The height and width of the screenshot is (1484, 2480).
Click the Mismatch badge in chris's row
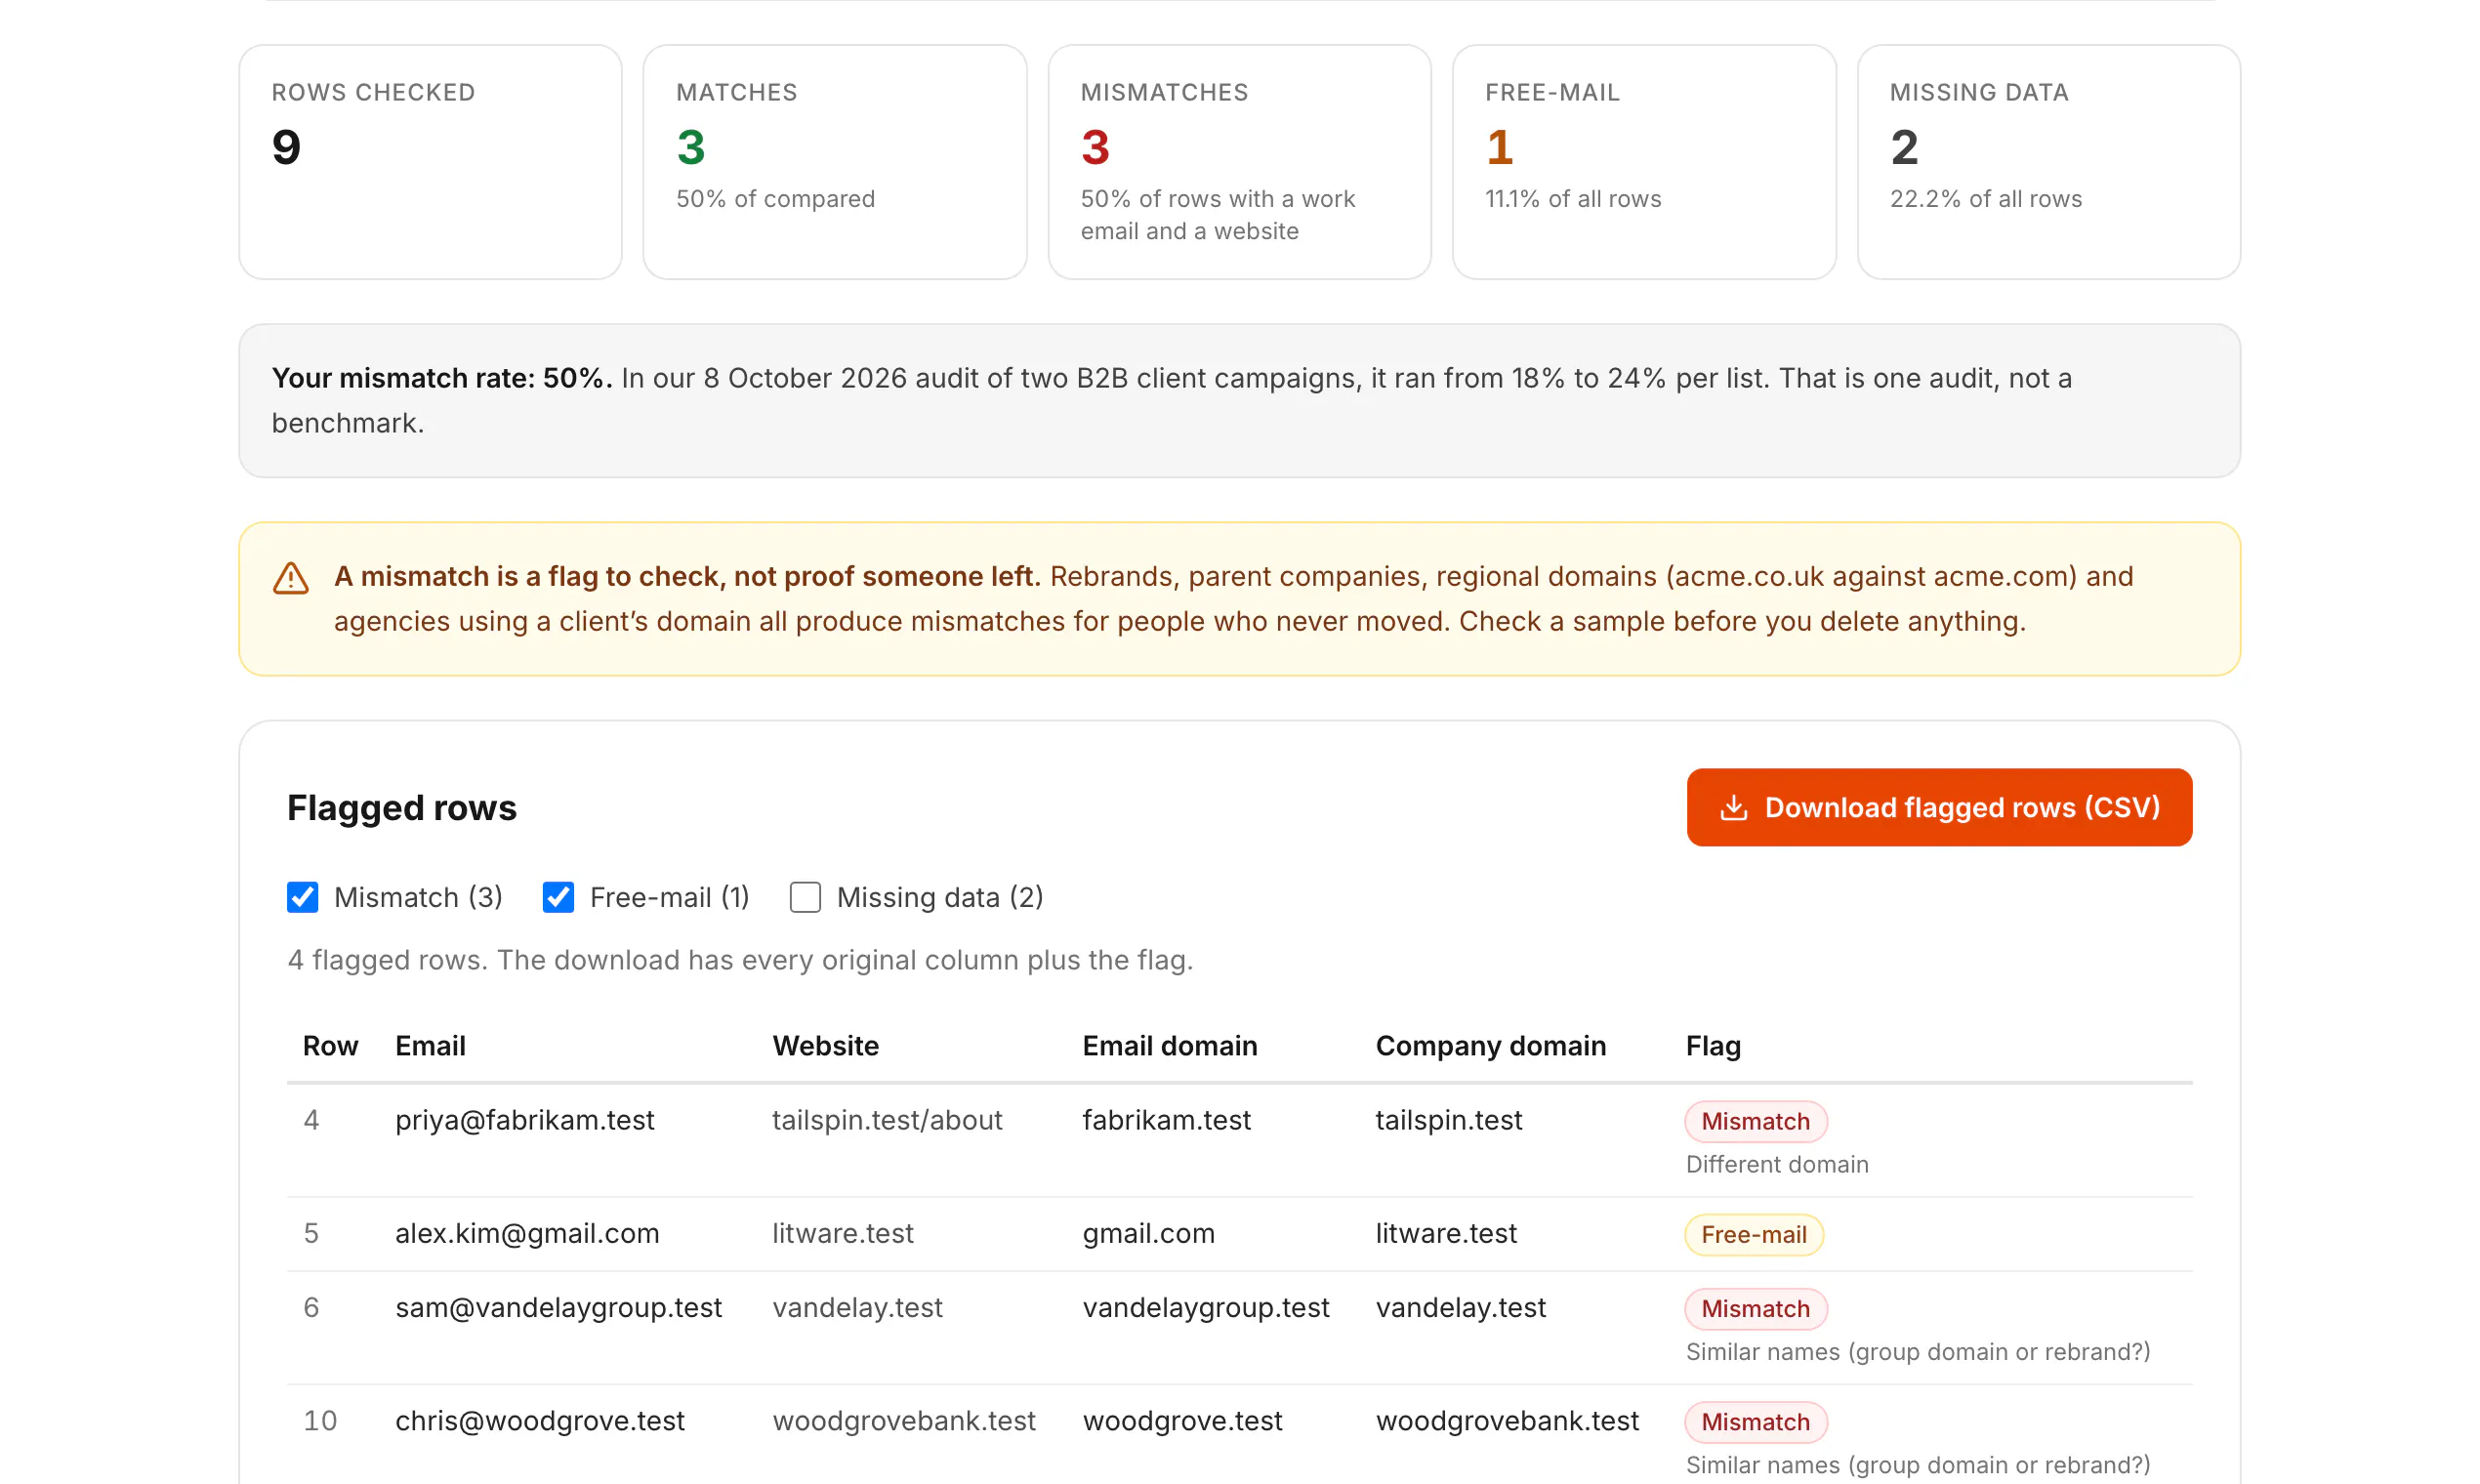pyautogui.click(x=1755, y=1422)
